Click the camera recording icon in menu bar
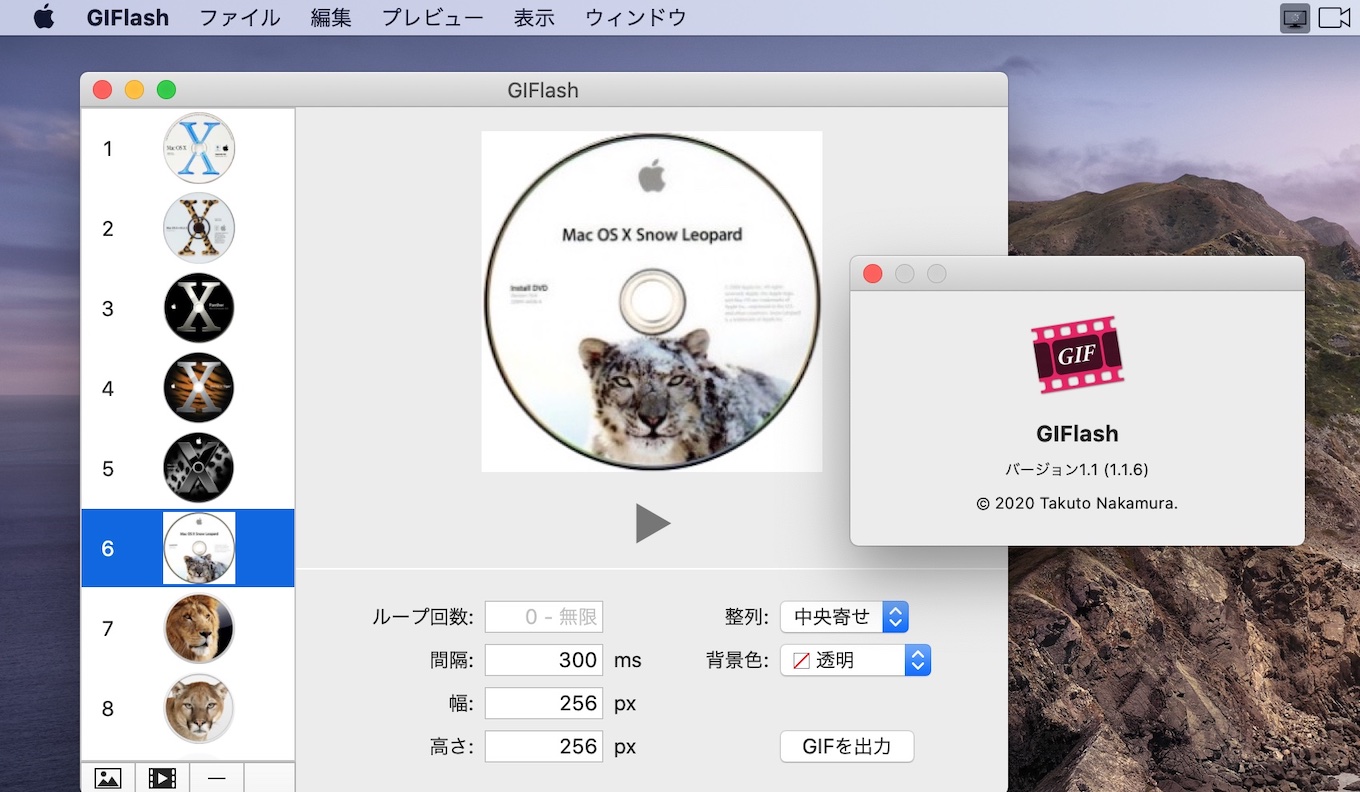Image resolution: width=1360 pixels, height=792 pixels. tap(1335, 18)
